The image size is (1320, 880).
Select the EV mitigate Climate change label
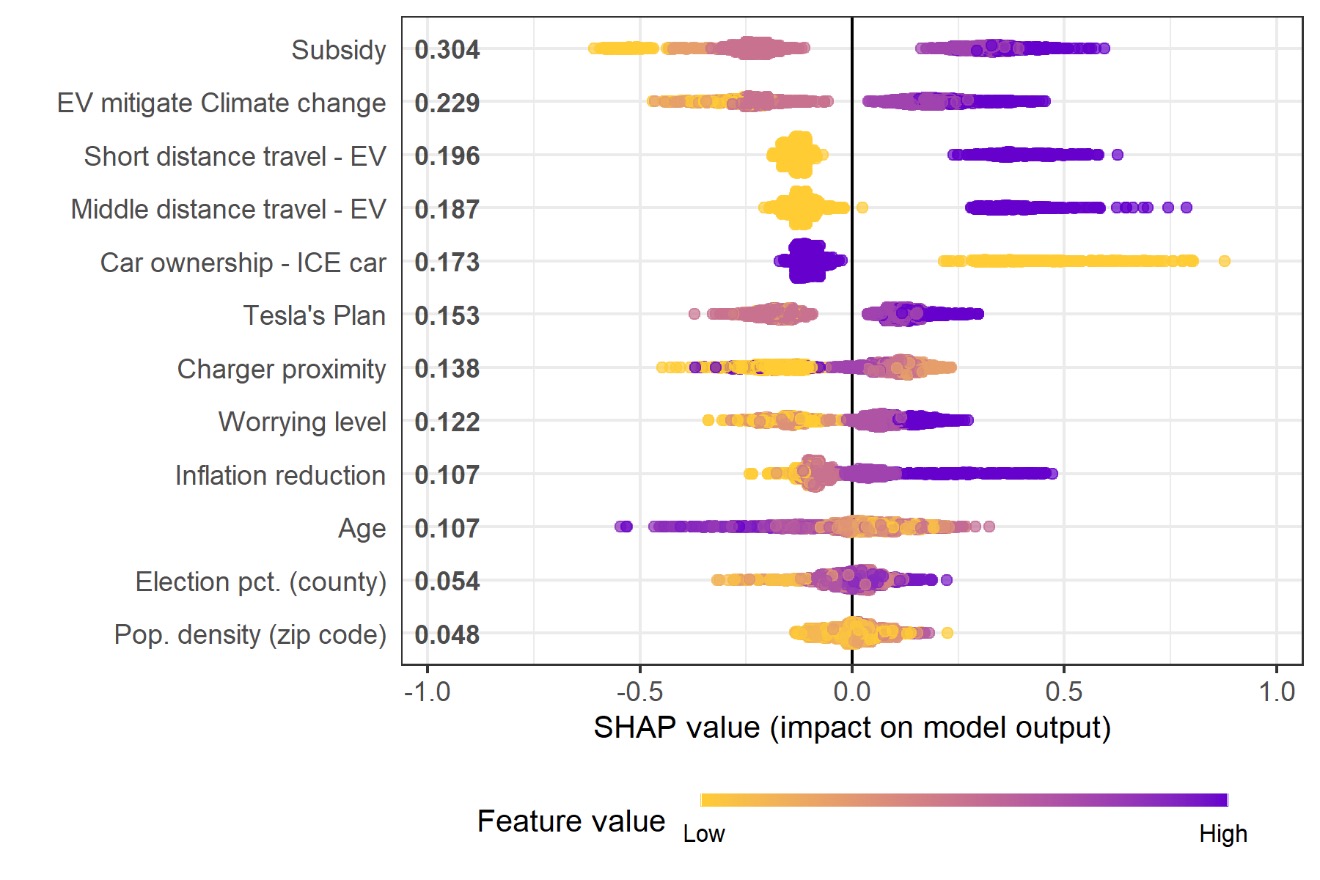pos(221,103)
